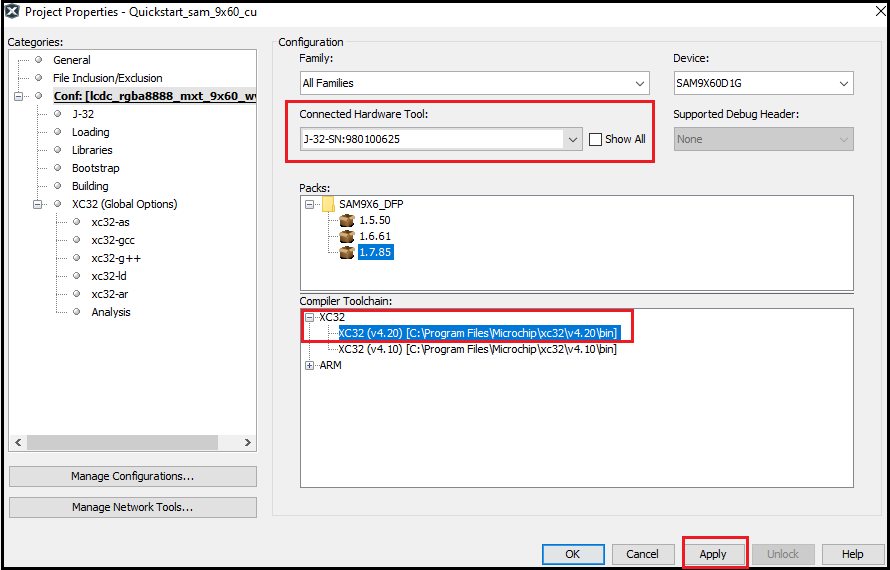This screenshot has width=890, height=570.
Task: Select XC32 (Global Options) category
Action: [x=124, y=204]
